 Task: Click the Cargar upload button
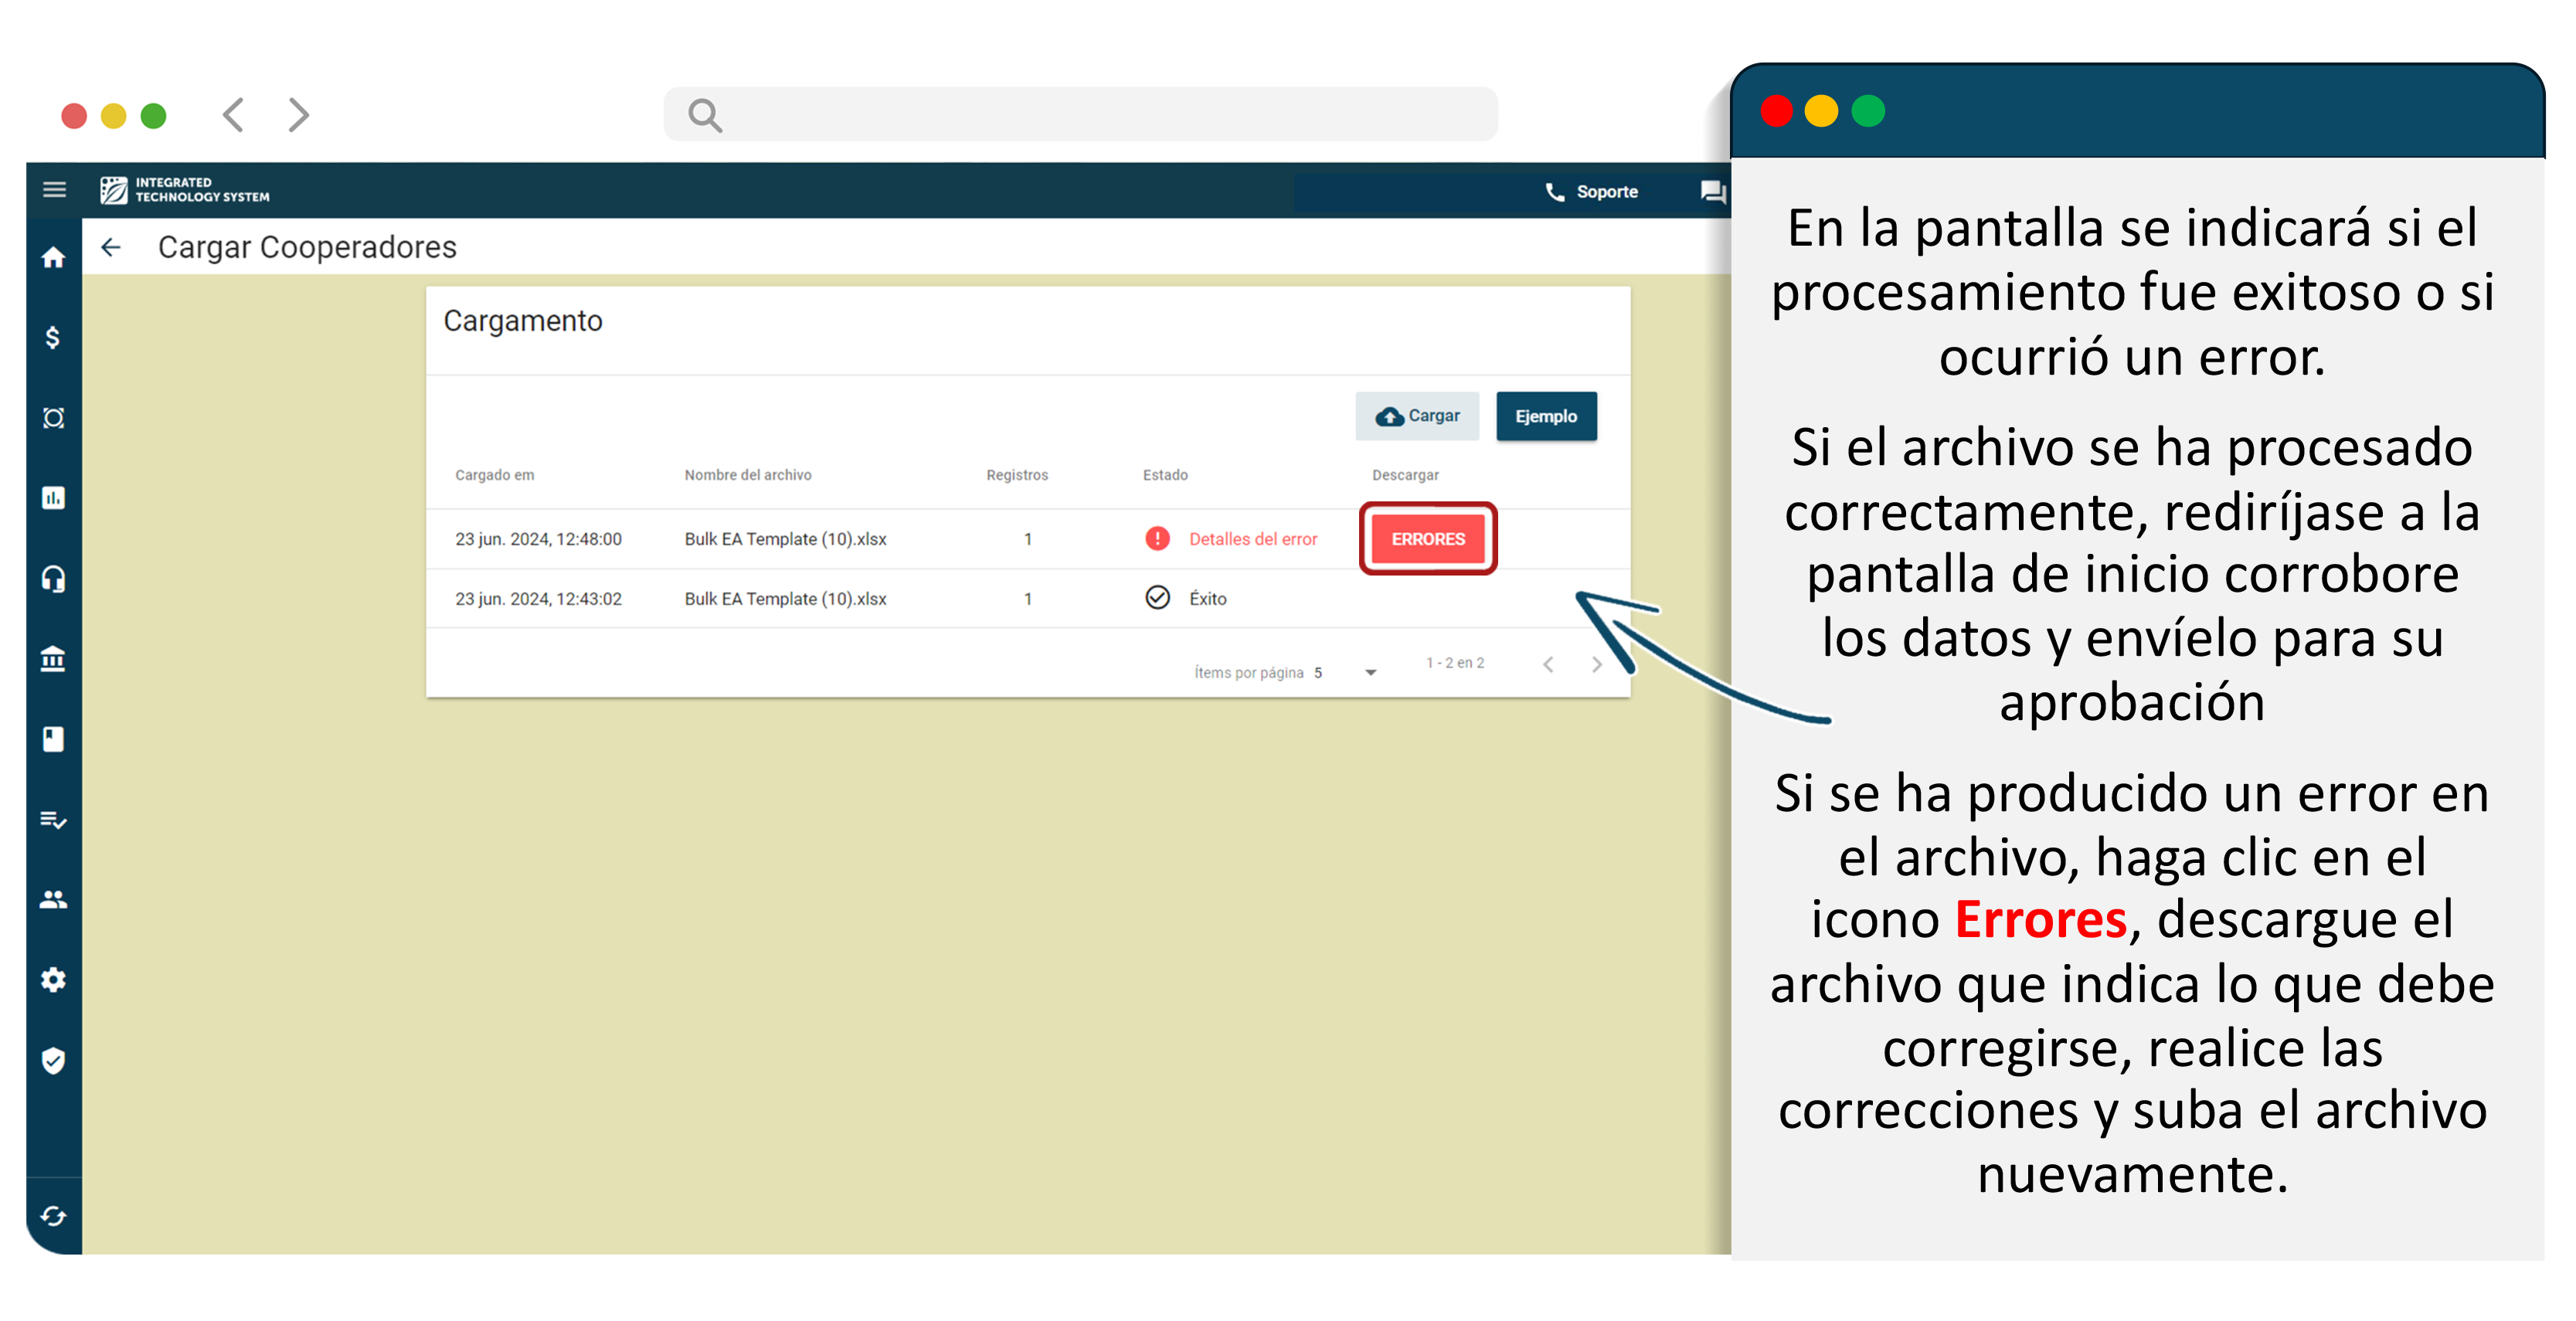coord(1417,416)
